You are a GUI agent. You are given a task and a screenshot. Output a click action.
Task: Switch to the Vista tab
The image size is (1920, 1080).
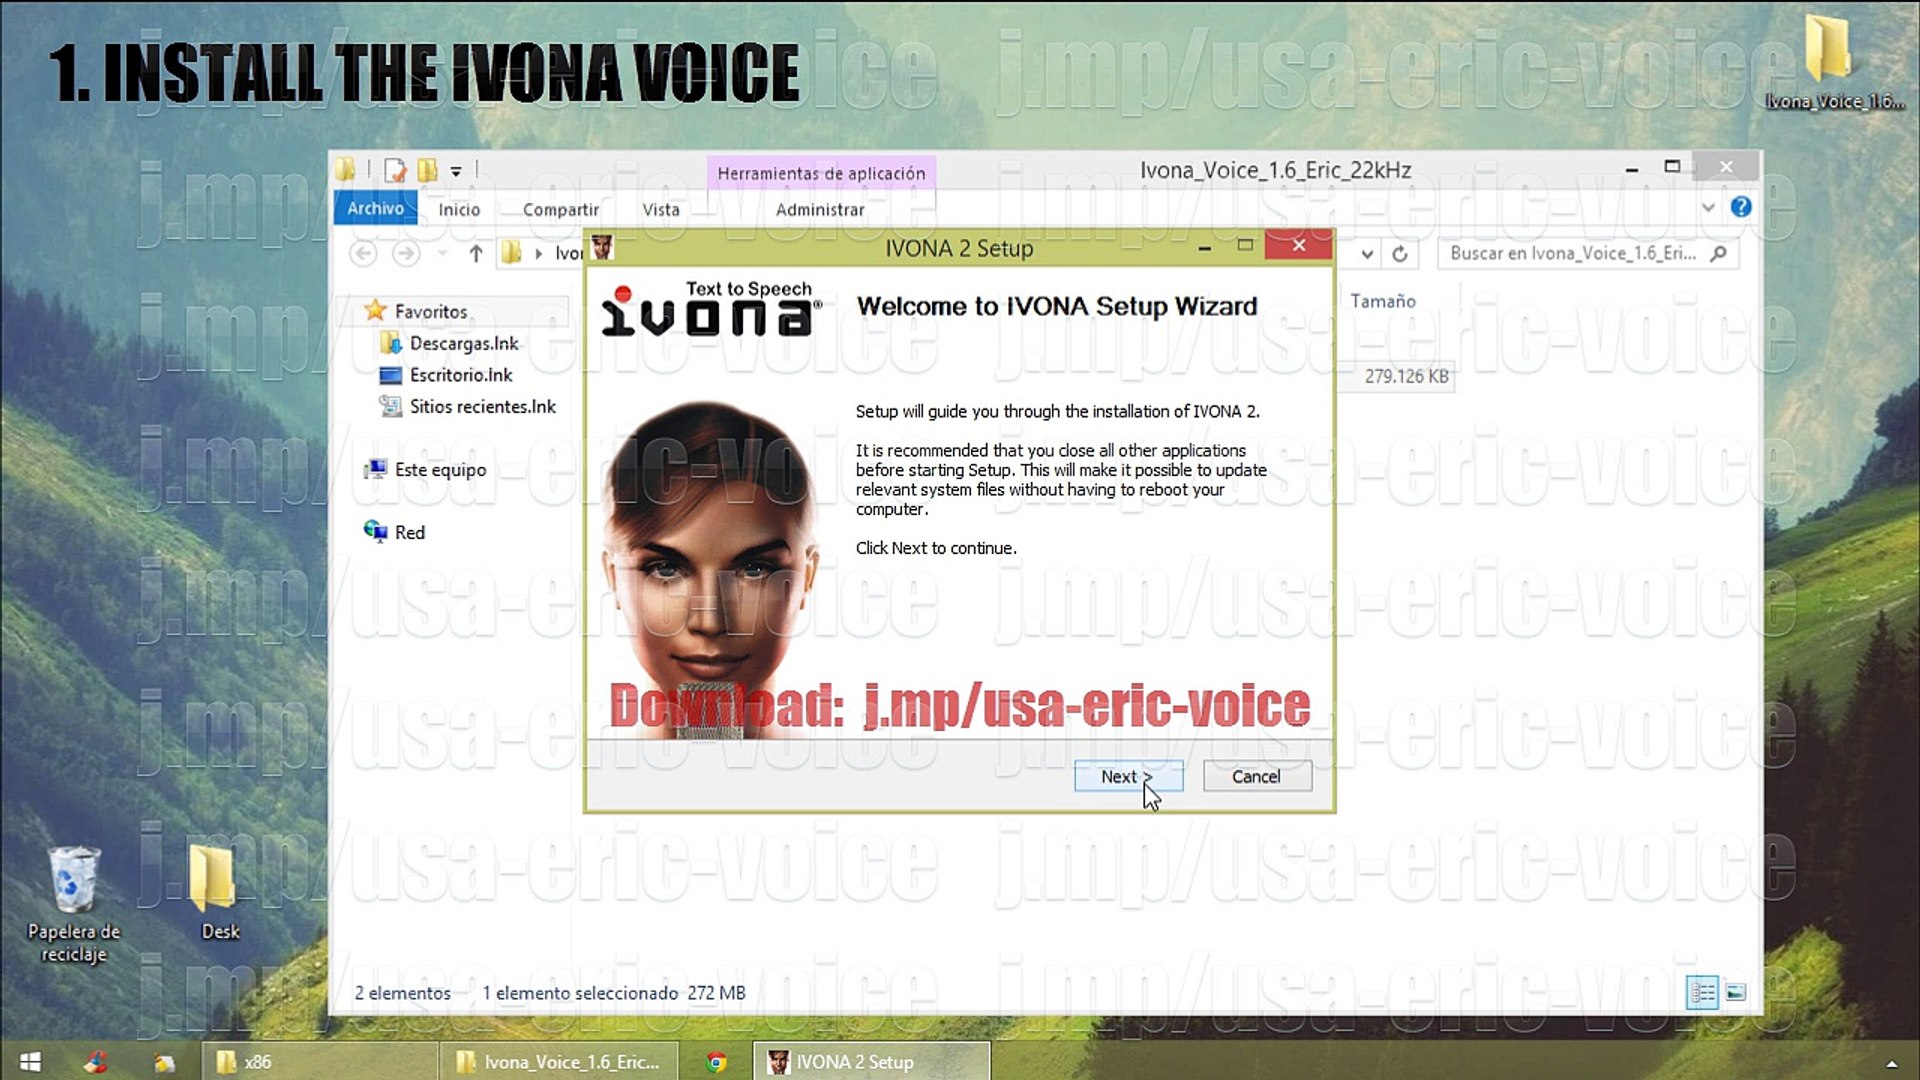tap(661, 209)
